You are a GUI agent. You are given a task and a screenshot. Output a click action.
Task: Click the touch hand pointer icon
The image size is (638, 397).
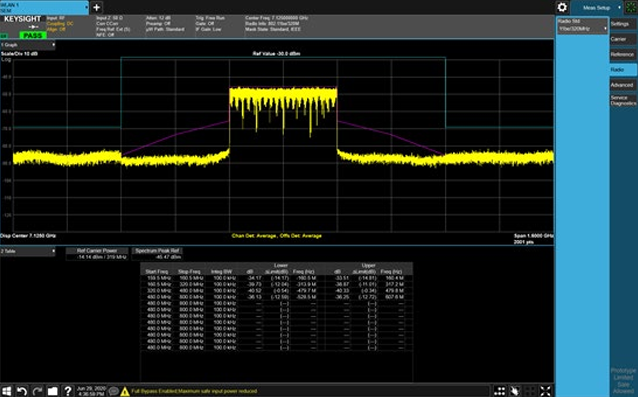coord(515,391)
